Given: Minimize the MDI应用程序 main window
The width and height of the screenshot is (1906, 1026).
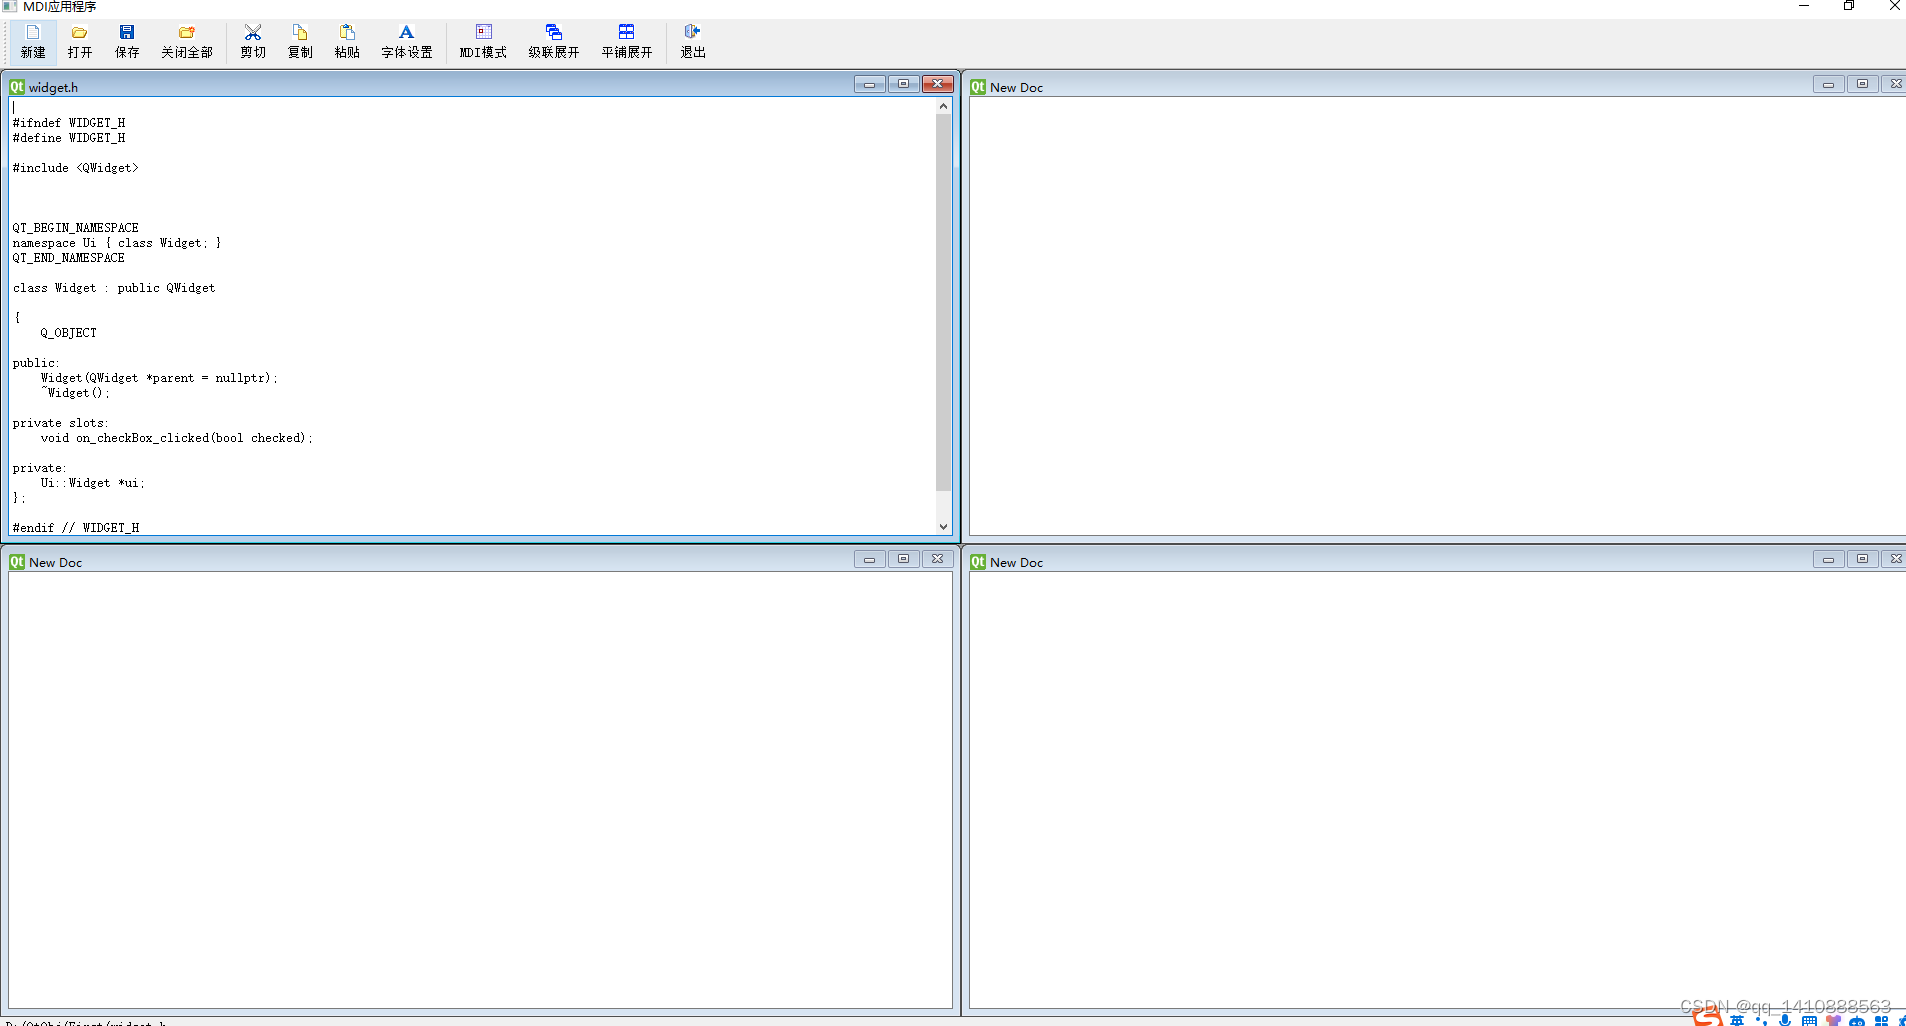Looking at the screenshot, I should pos(1804,6).
